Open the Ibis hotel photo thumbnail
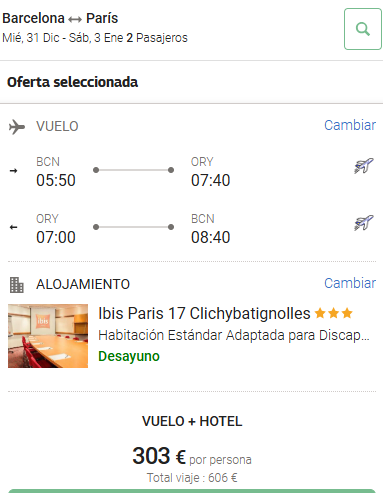 click(48, 336)
